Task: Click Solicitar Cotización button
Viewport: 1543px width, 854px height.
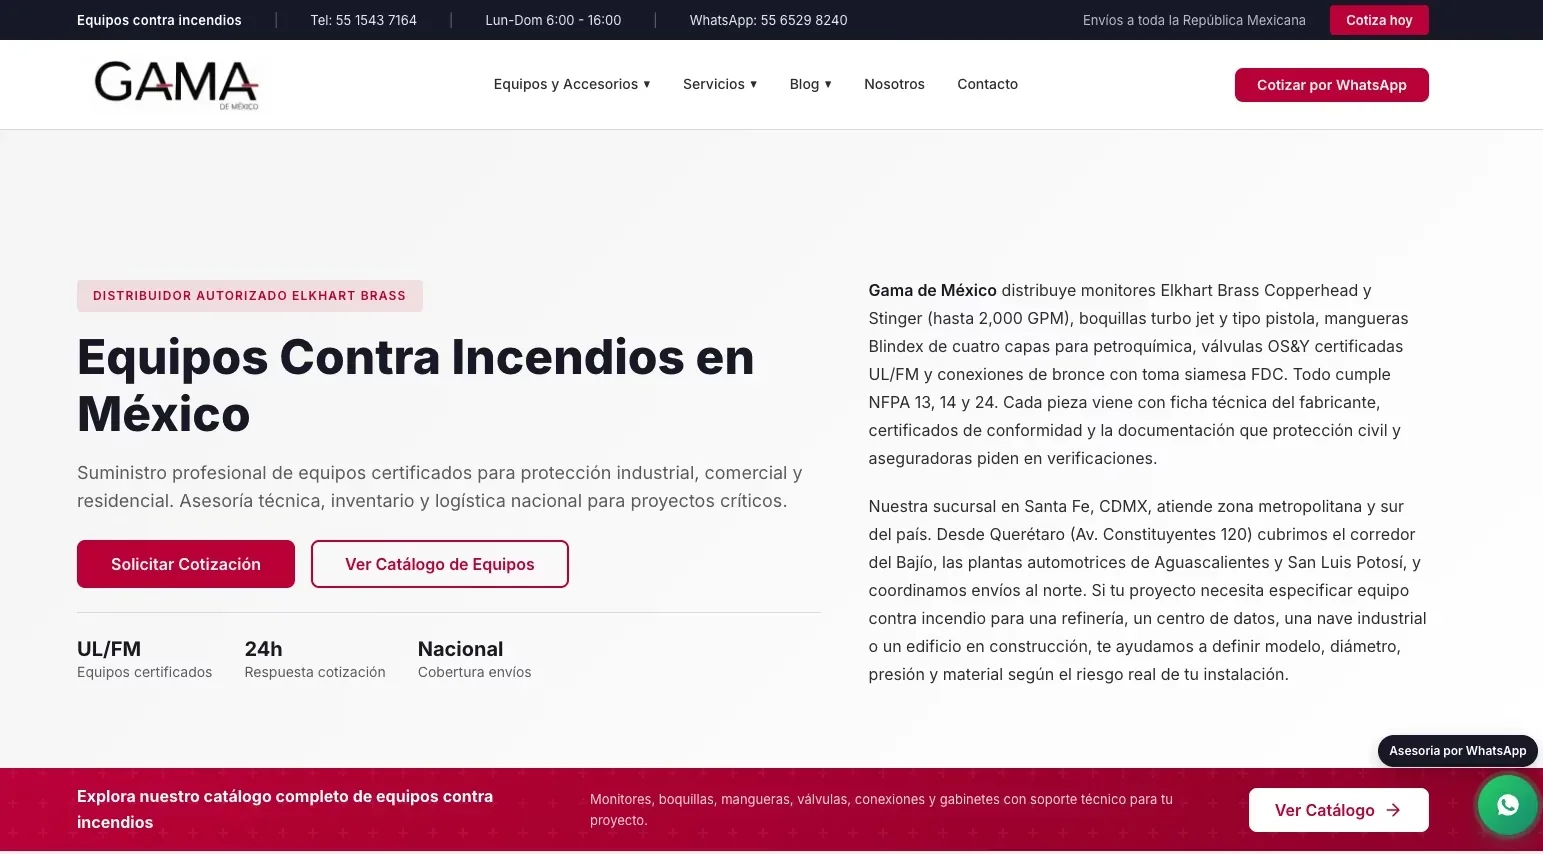Action: point(186,564)
